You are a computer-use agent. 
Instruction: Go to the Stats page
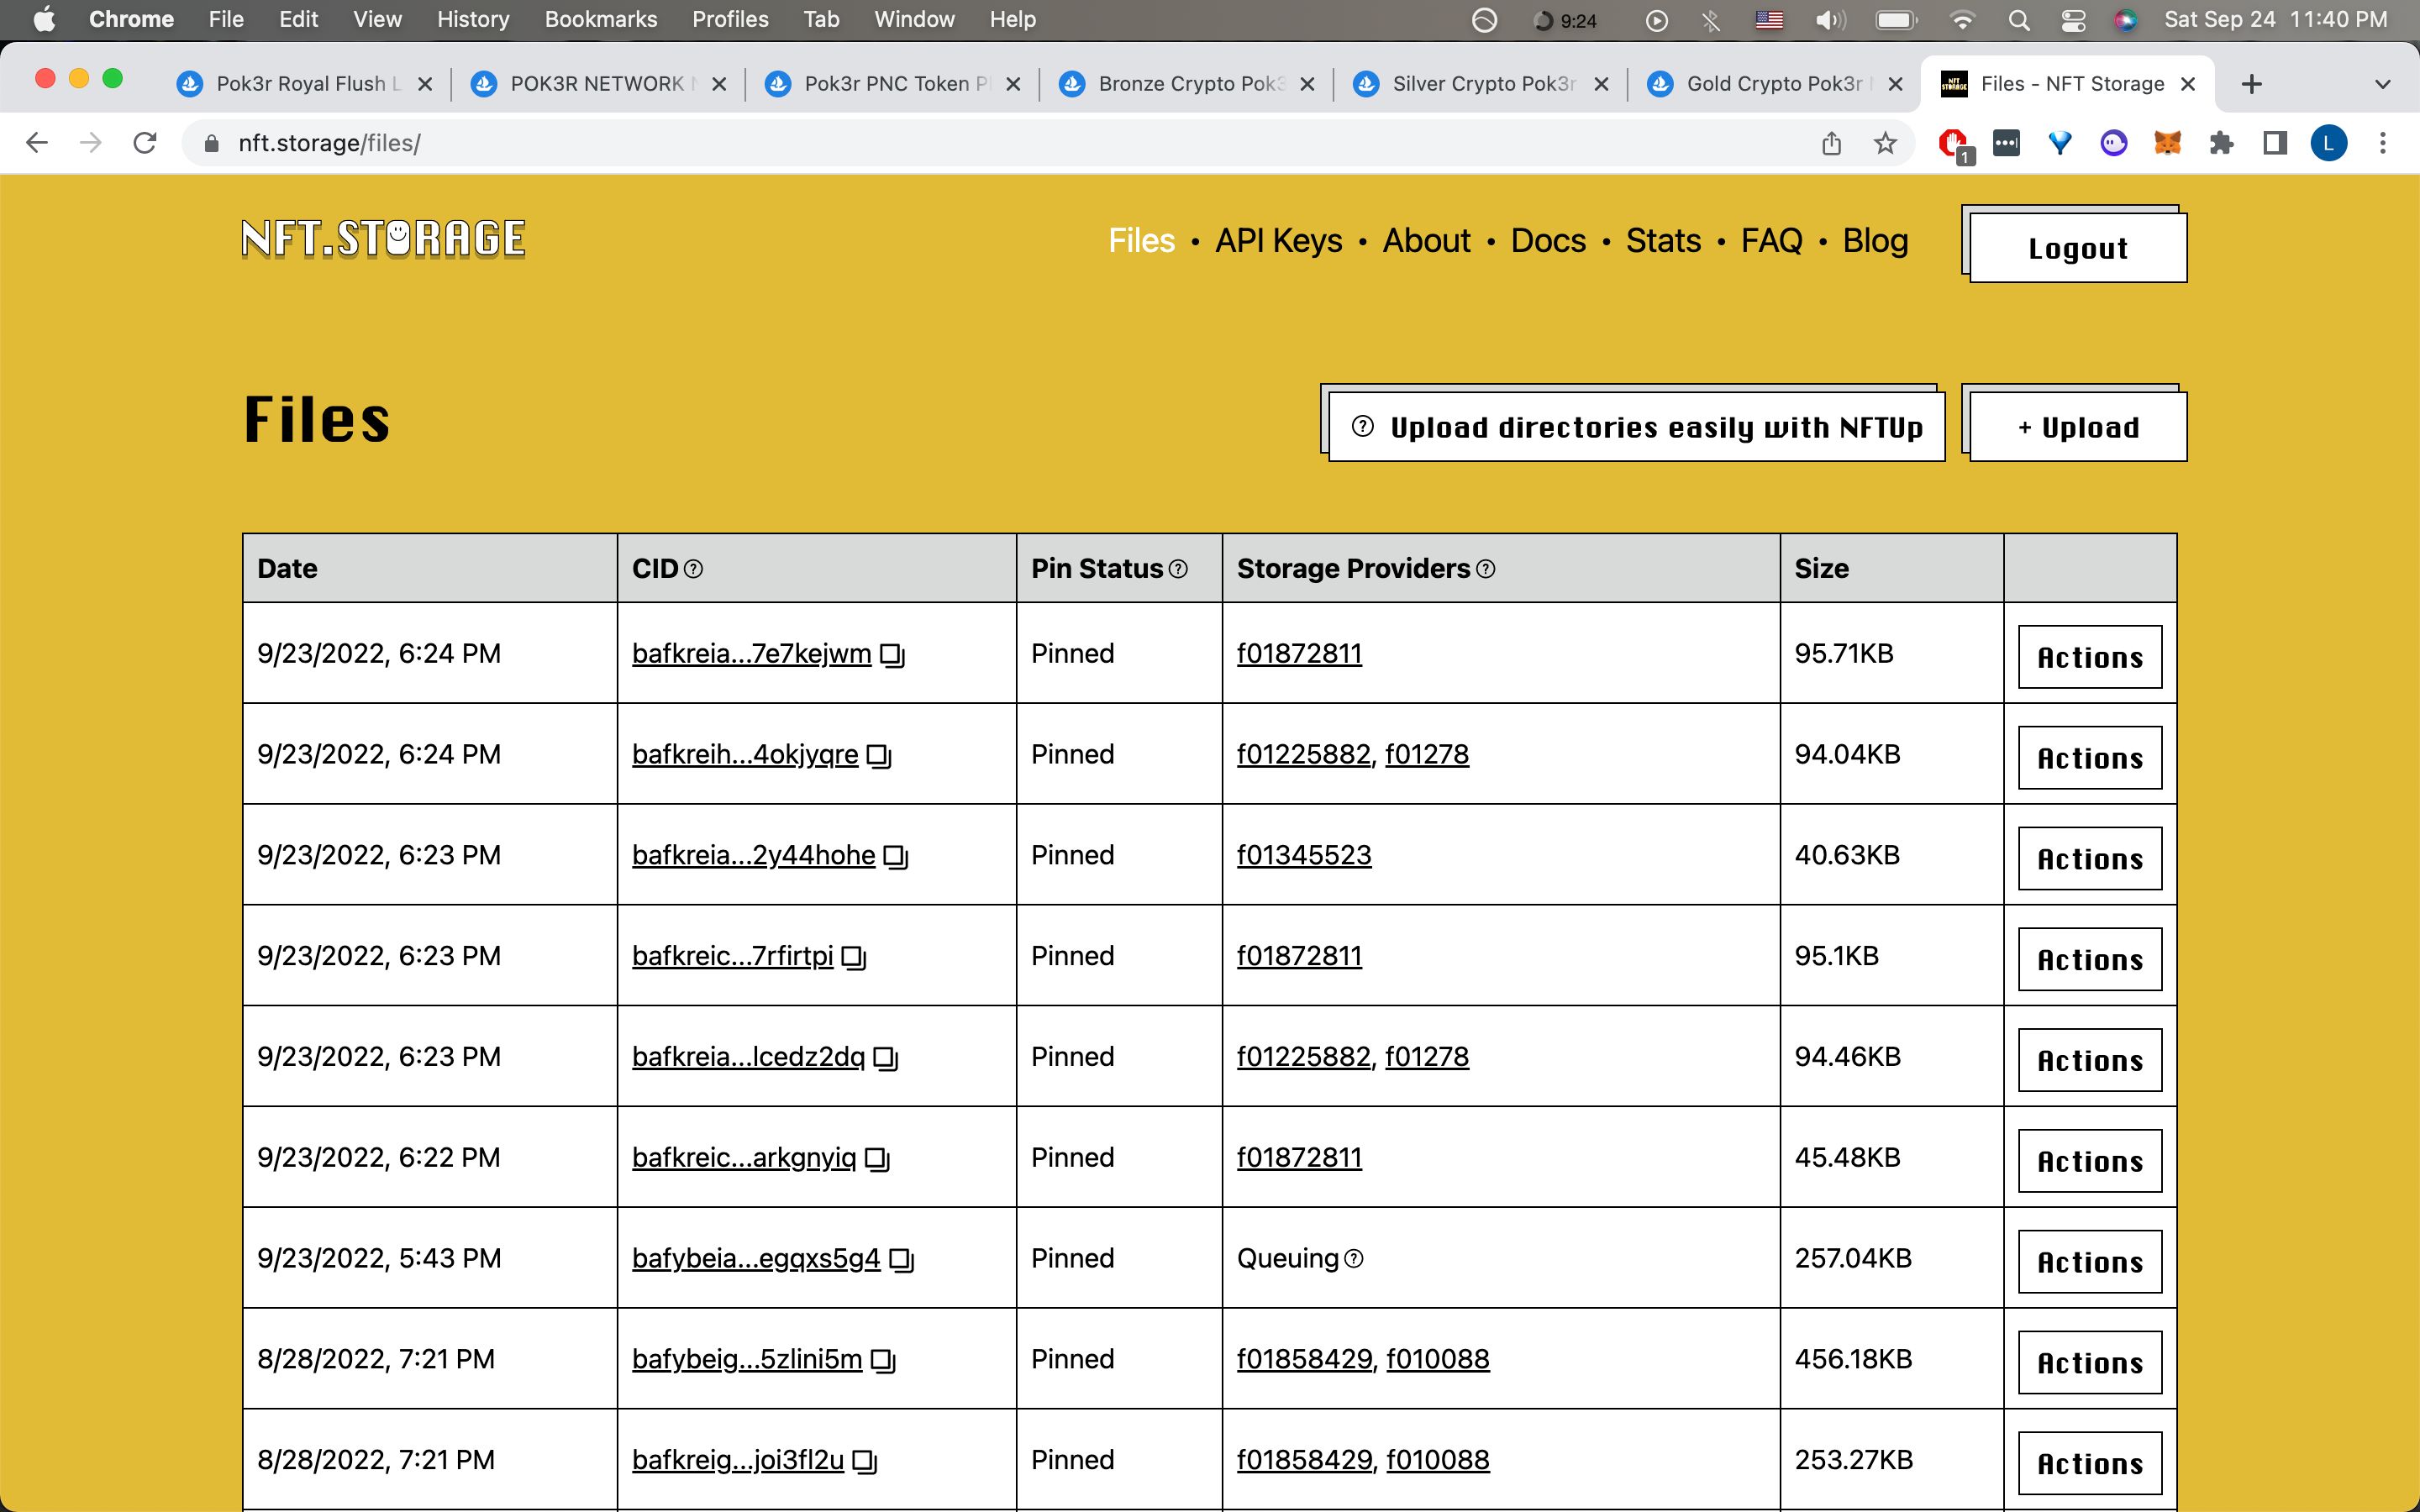[1663, 241]
